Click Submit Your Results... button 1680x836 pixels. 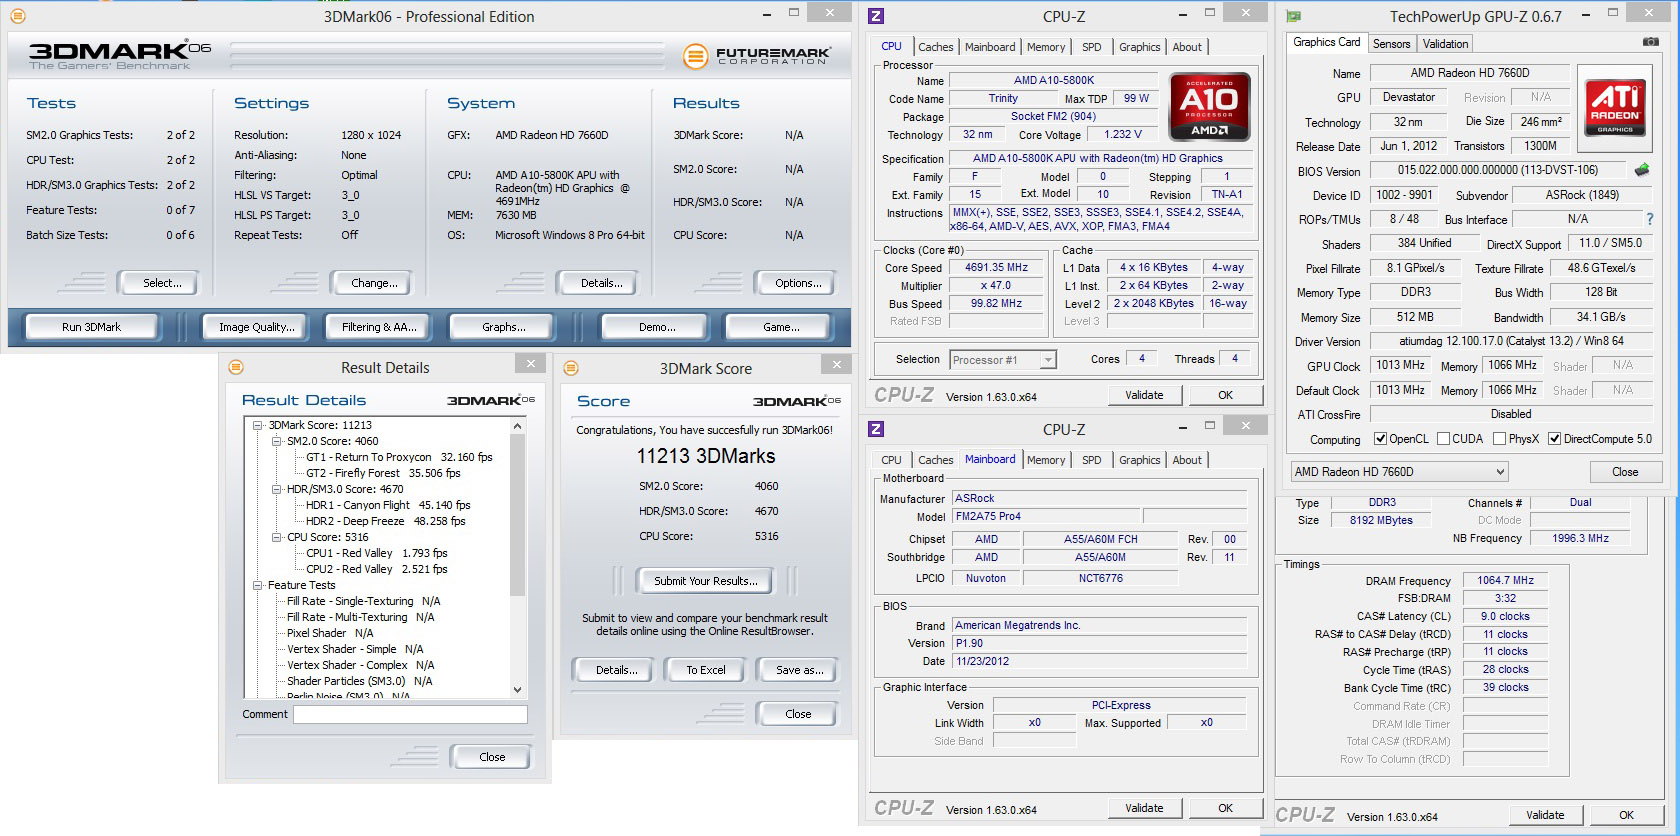[706, 580]
